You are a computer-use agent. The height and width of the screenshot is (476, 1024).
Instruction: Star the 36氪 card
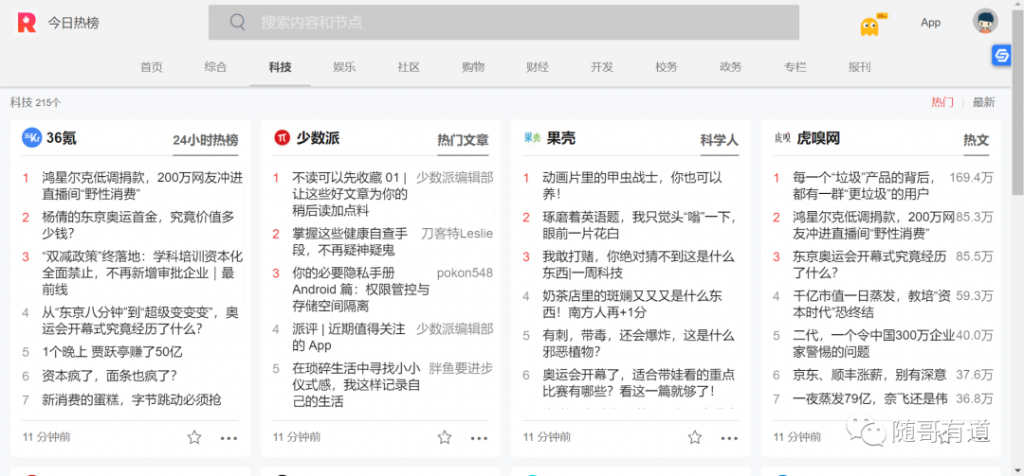(194, 437)
